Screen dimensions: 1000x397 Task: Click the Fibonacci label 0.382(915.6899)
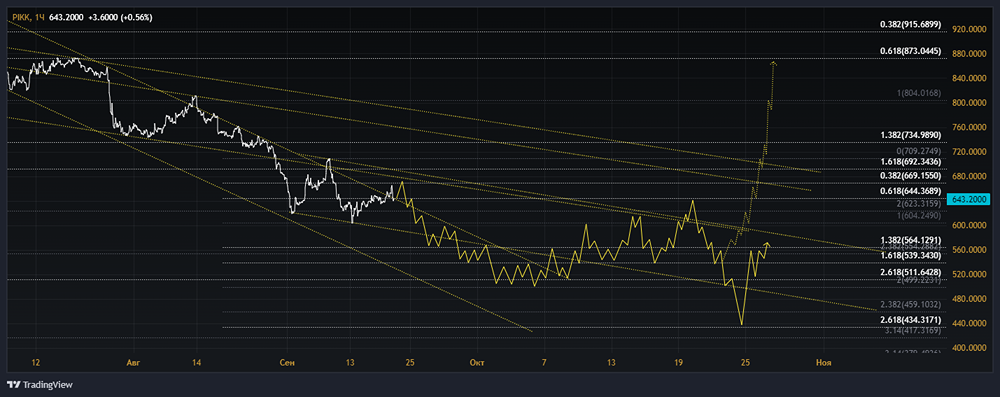point(911,24)
